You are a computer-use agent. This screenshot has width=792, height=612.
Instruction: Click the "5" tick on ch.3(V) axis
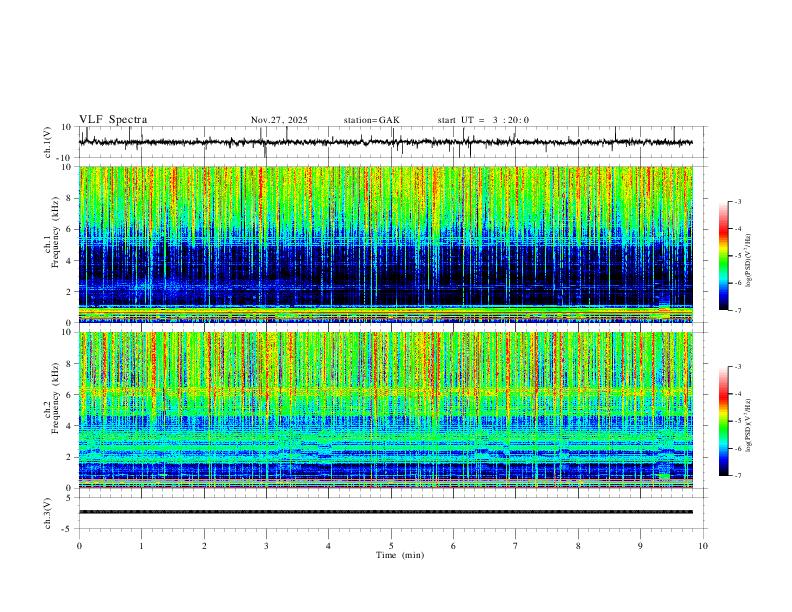pyautogui.click(x=70, y=498)
